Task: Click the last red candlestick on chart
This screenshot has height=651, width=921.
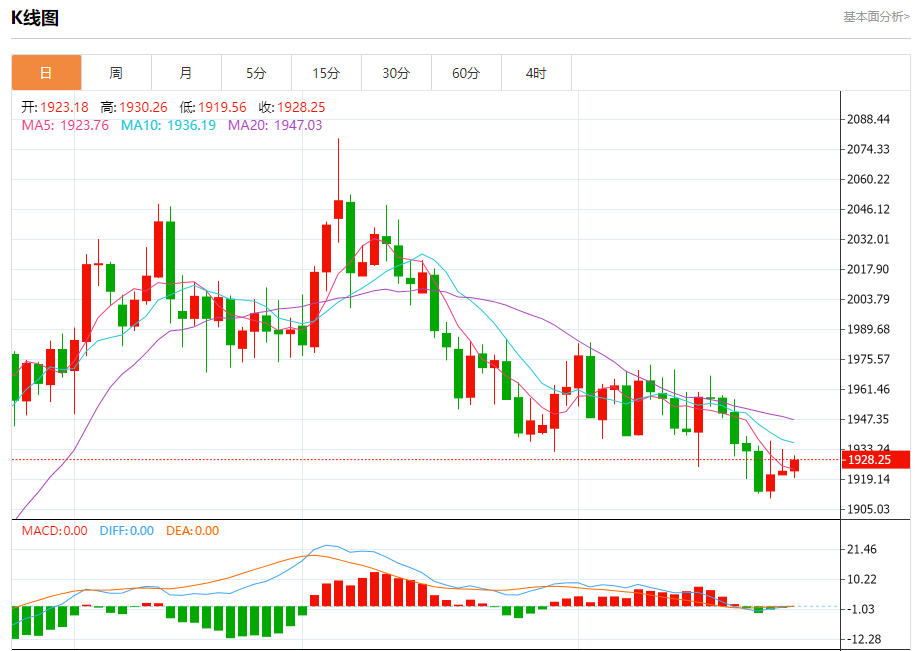Action: pyautogui.click(x=795, y=465)
